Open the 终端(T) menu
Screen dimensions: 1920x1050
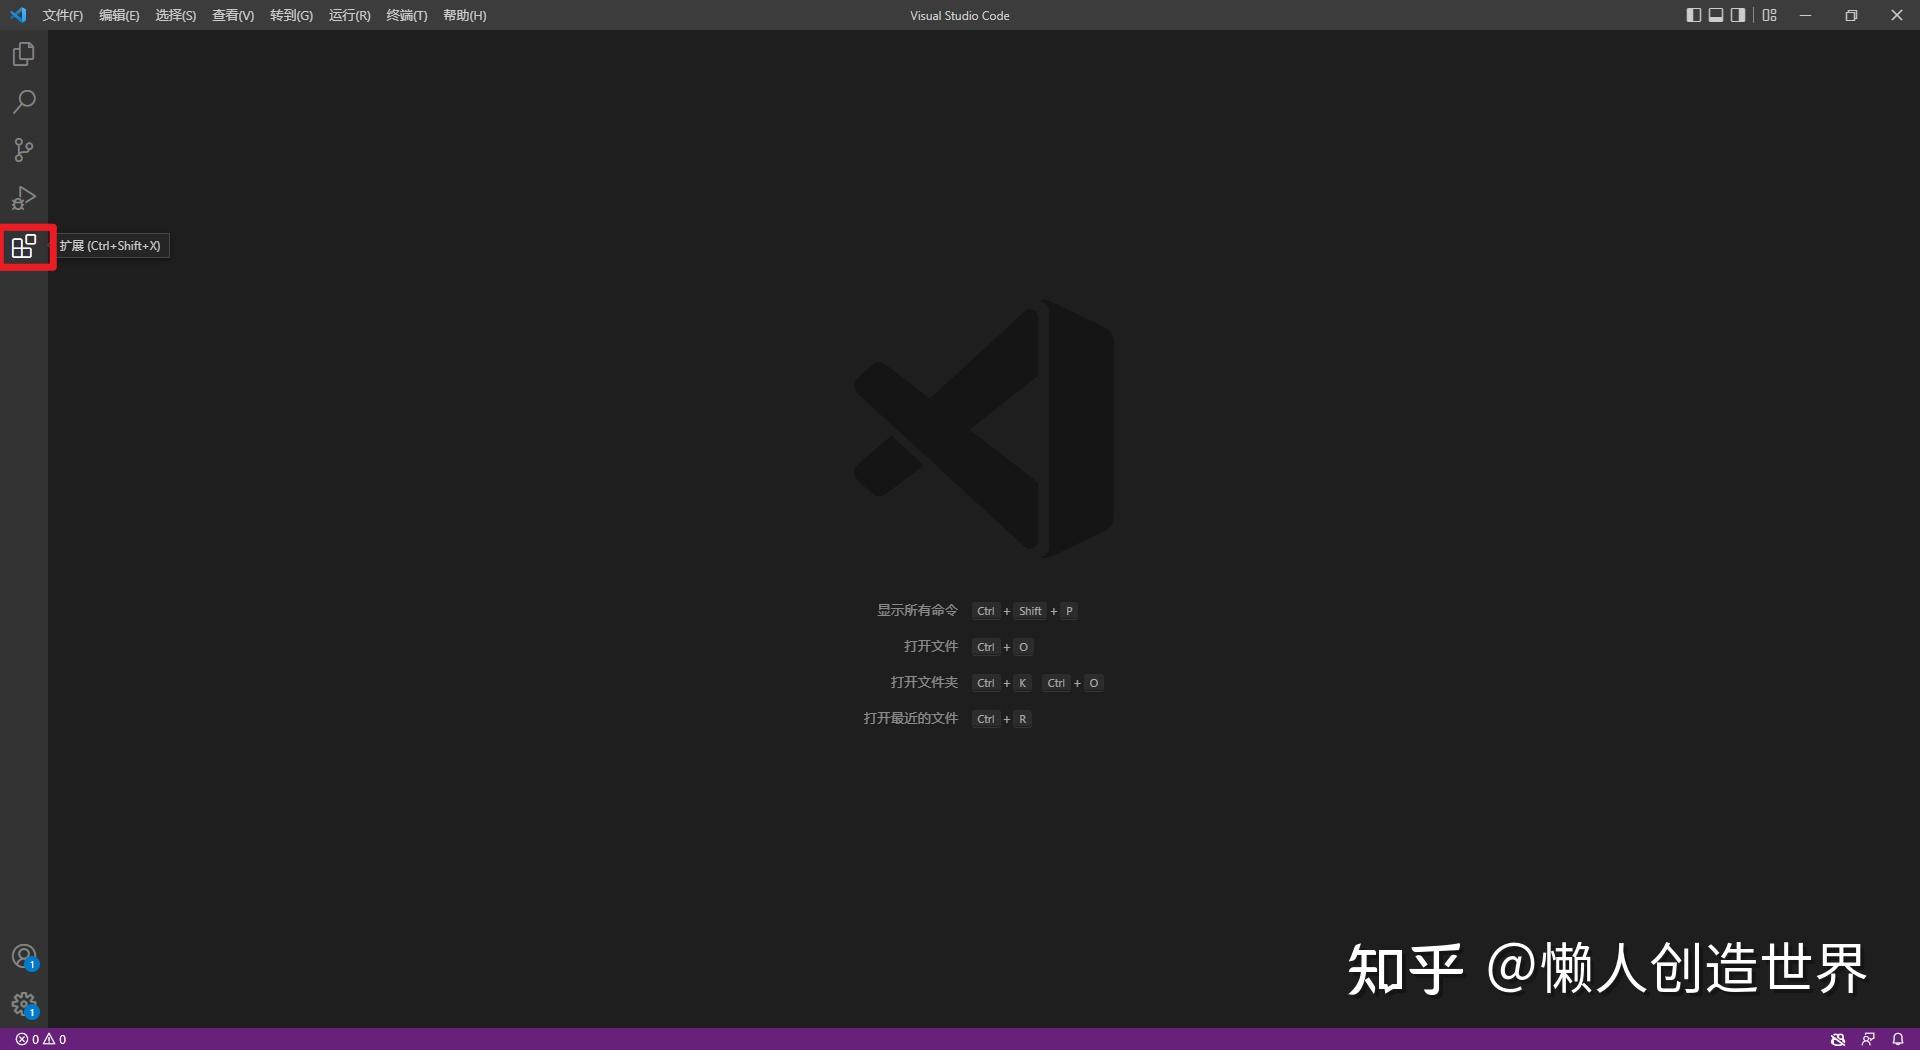click(407, 15)
